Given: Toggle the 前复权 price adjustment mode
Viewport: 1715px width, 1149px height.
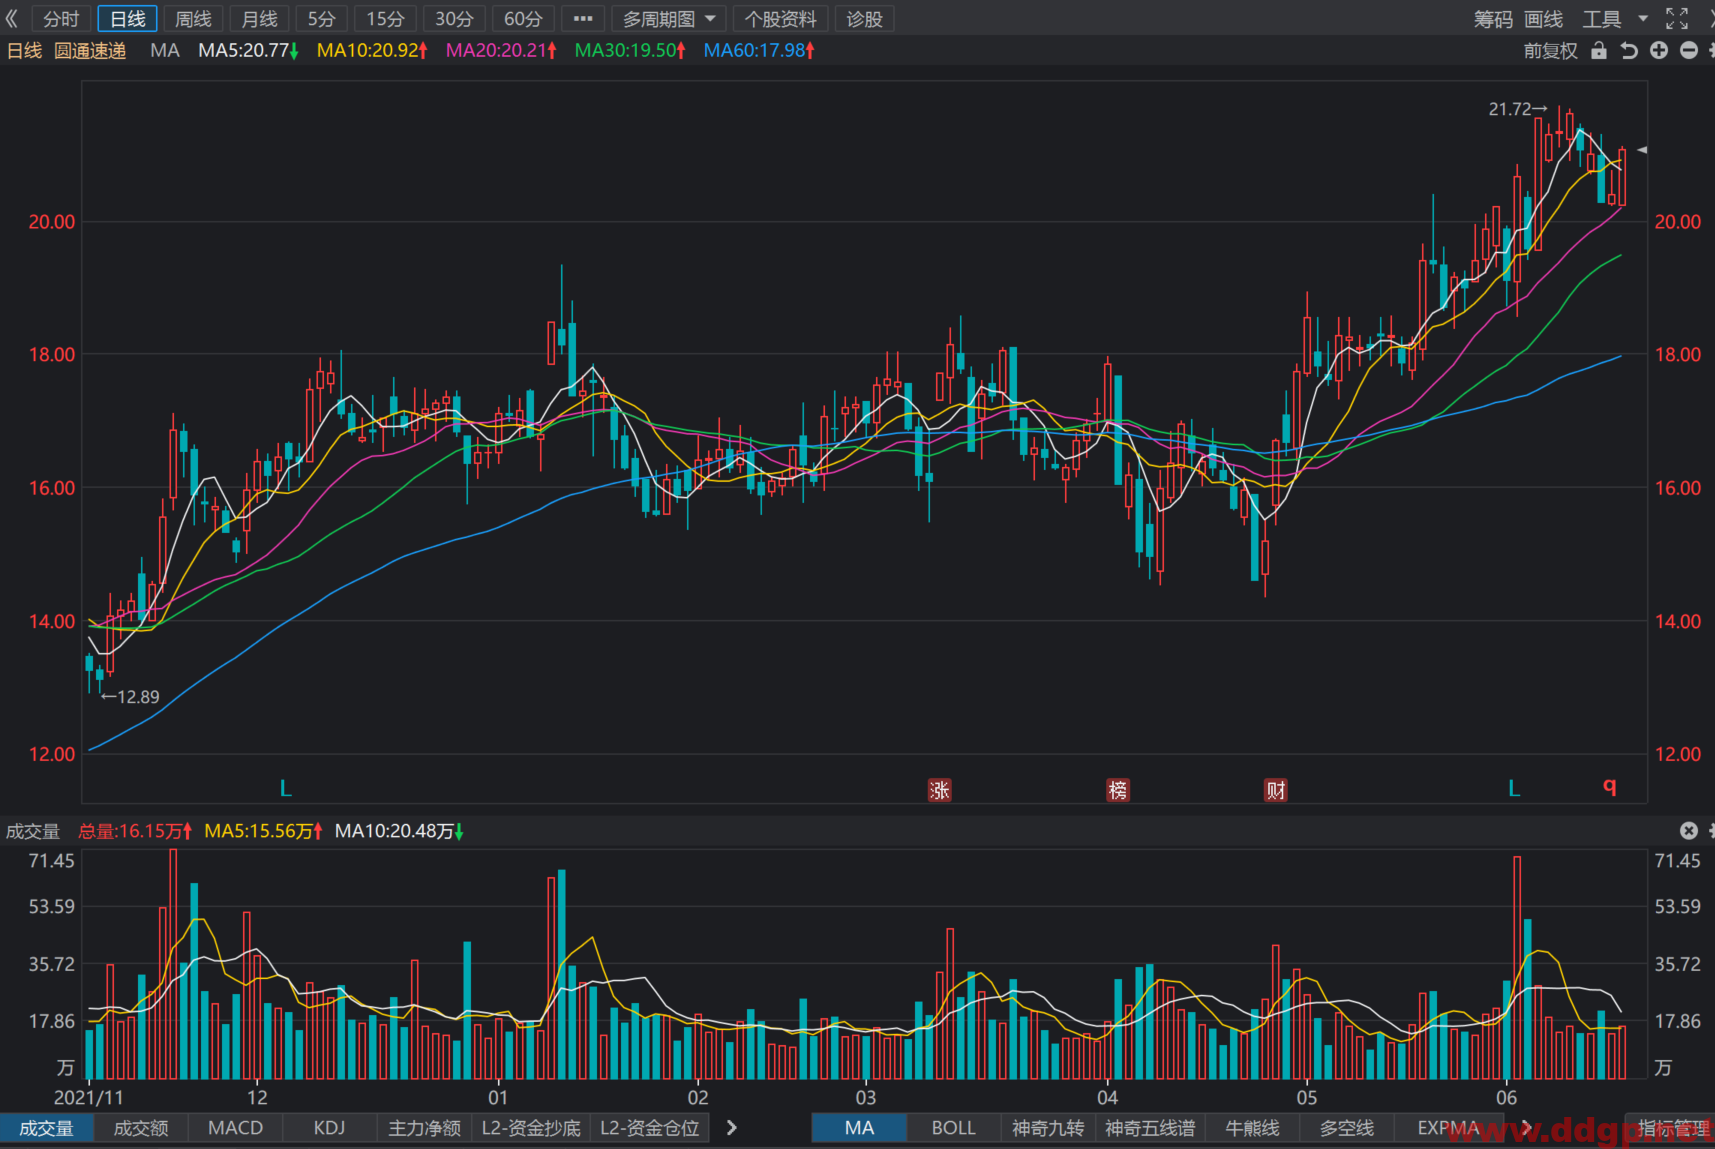Looking at the screenshot, I should pos(1550,50).
